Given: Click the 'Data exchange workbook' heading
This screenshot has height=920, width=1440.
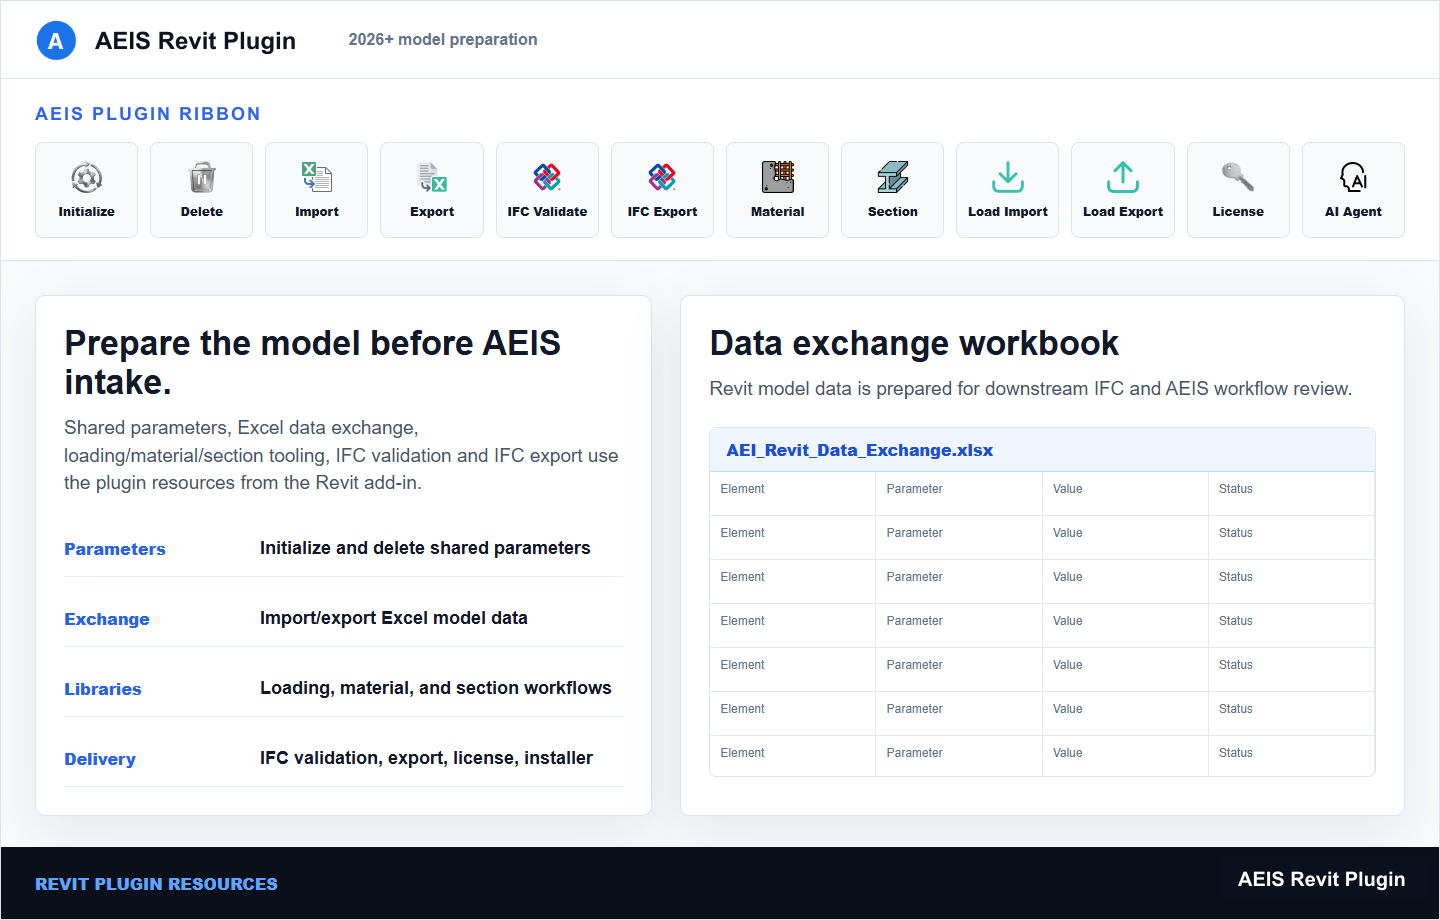Looking at the screenshot, I should click(x=914, y=343).
